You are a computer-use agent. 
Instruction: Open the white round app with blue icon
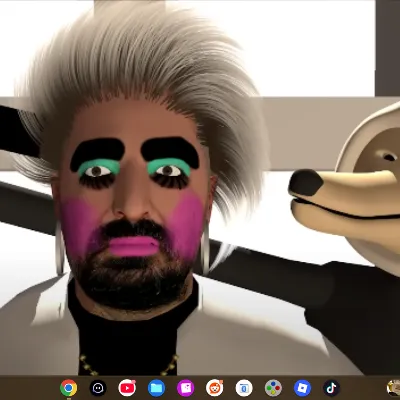[244, 388]
